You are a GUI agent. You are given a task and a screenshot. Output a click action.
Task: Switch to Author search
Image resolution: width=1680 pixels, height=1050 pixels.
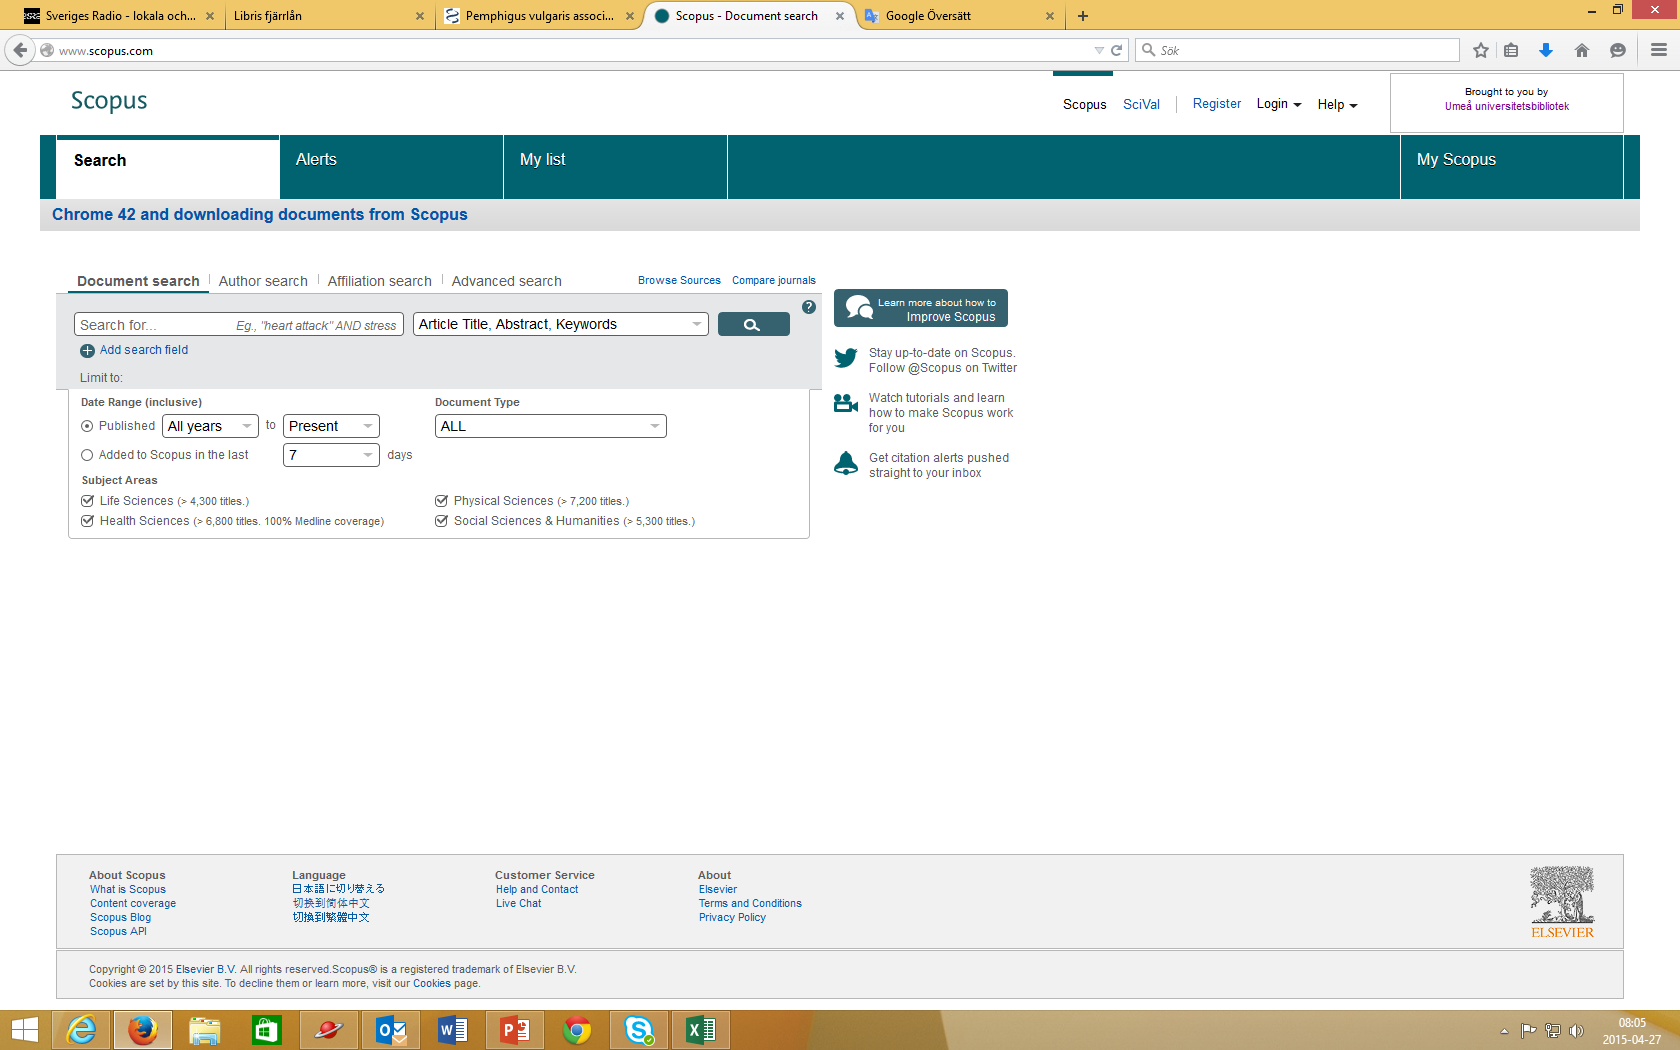(x=263, y=281)
